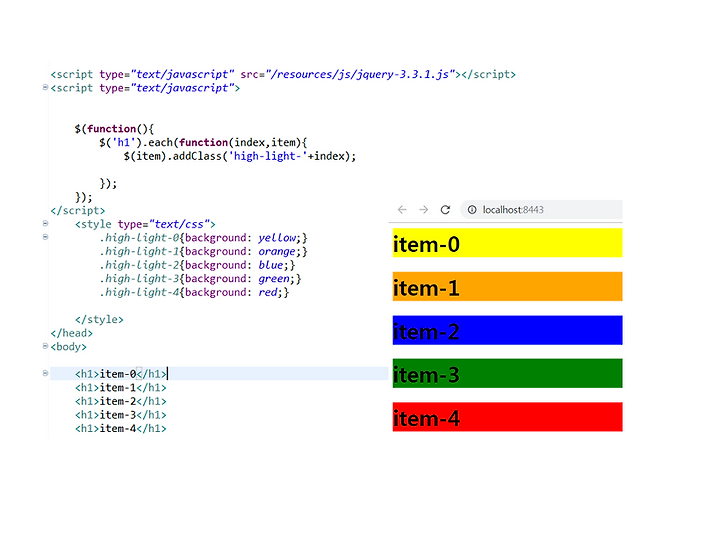Click the <h1>item-4</h1> code line
Screen dimensions: 720x540
pos(121,429)
